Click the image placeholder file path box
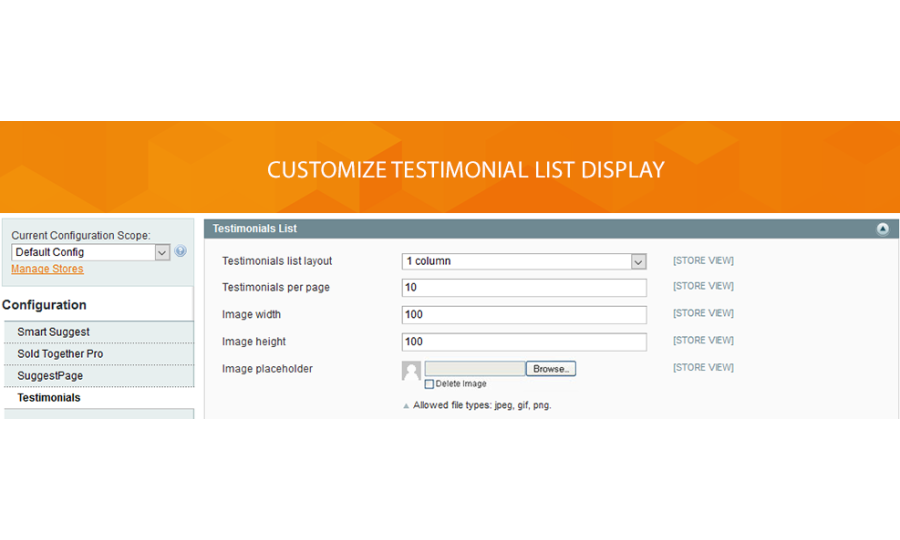The height and width of the screenshot is (540, 900). click(x=475, y=369)
